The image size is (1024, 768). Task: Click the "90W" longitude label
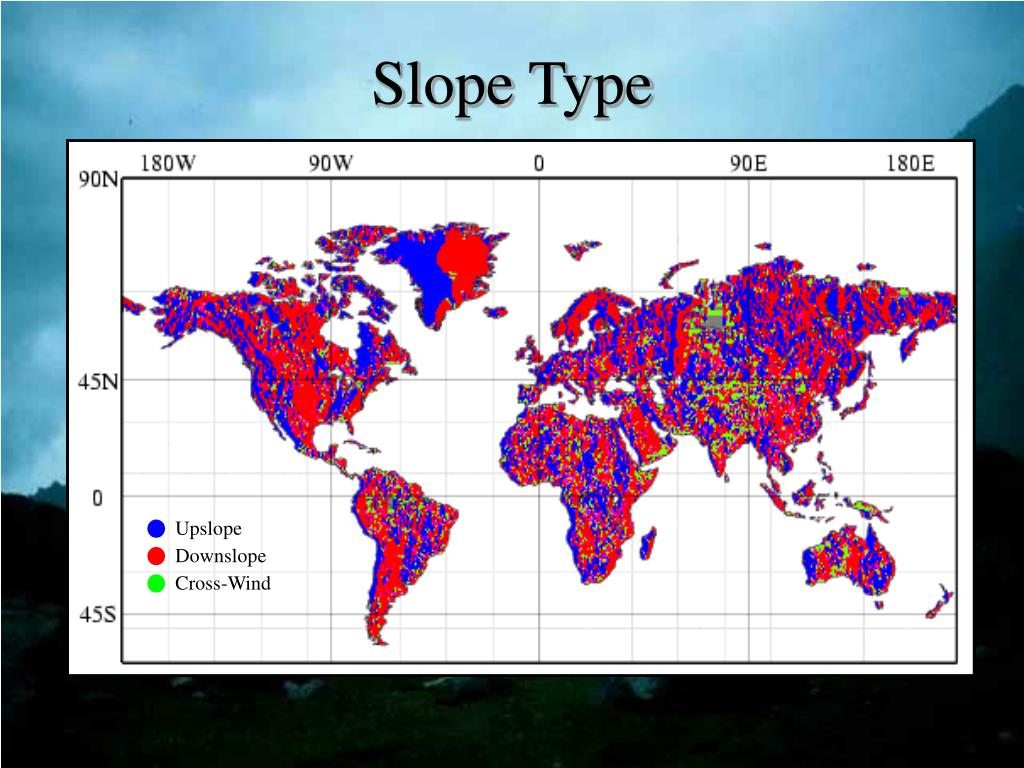coord(330,163)
